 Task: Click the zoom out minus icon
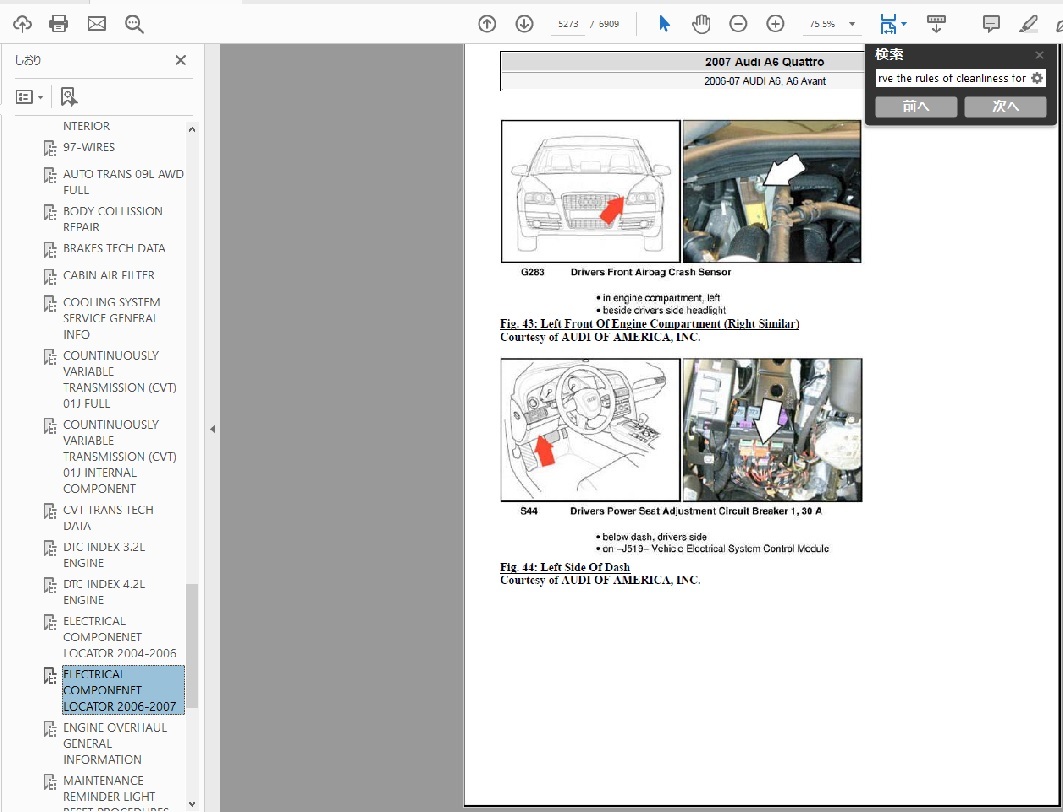[738, 24]
